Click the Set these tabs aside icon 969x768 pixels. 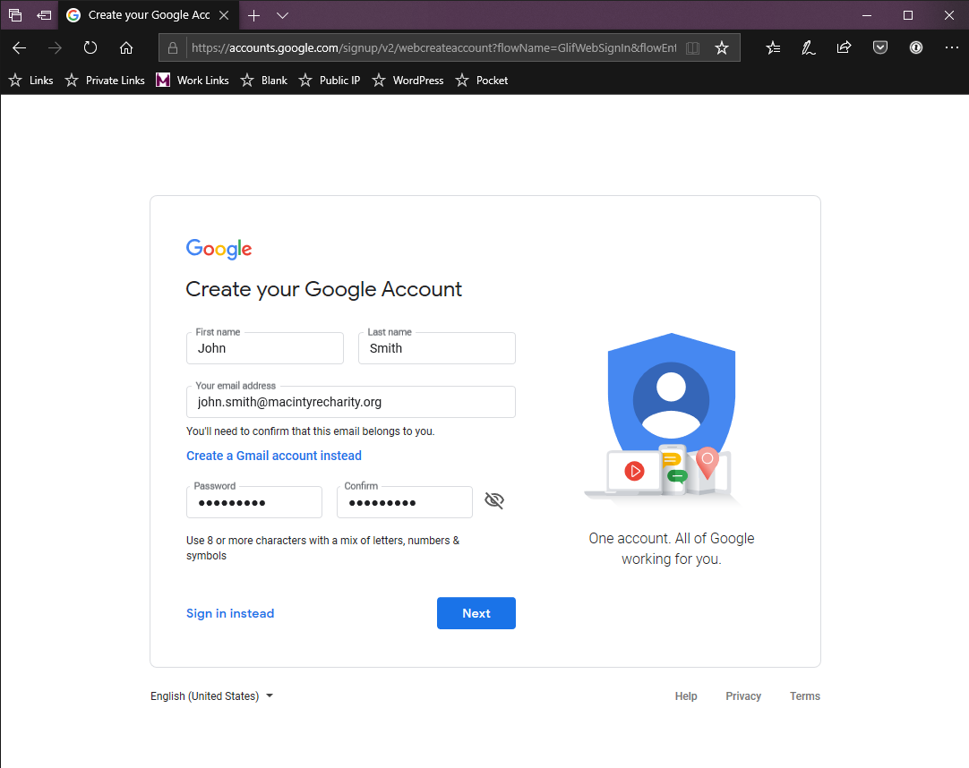click(44, 15)
